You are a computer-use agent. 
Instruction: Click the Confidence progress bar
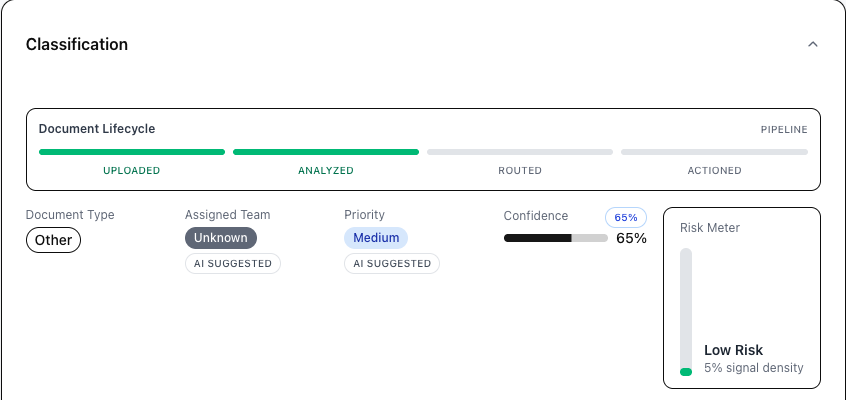point(556,238)
